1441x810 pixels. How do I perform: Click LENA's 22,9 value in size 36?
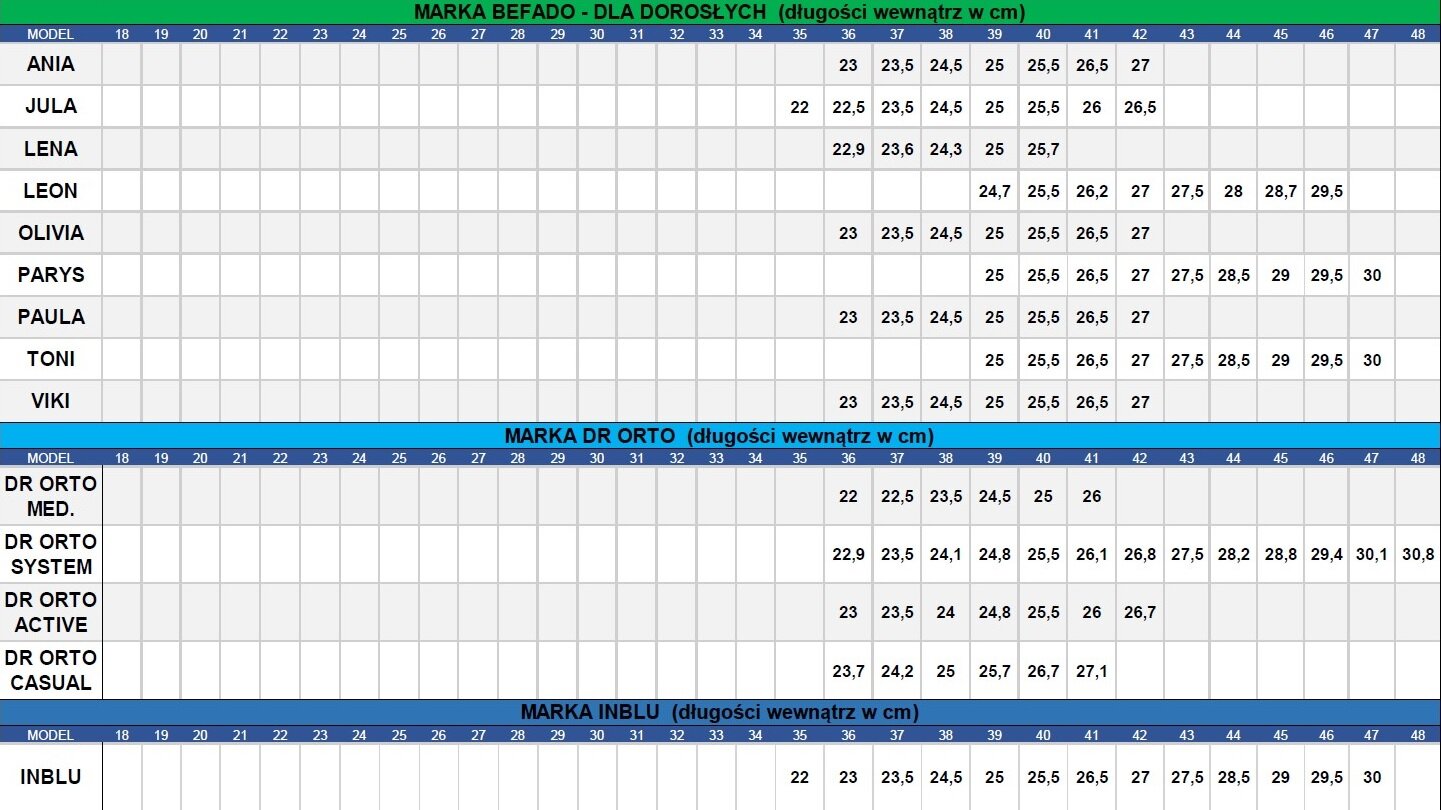(x=848, y=149)
